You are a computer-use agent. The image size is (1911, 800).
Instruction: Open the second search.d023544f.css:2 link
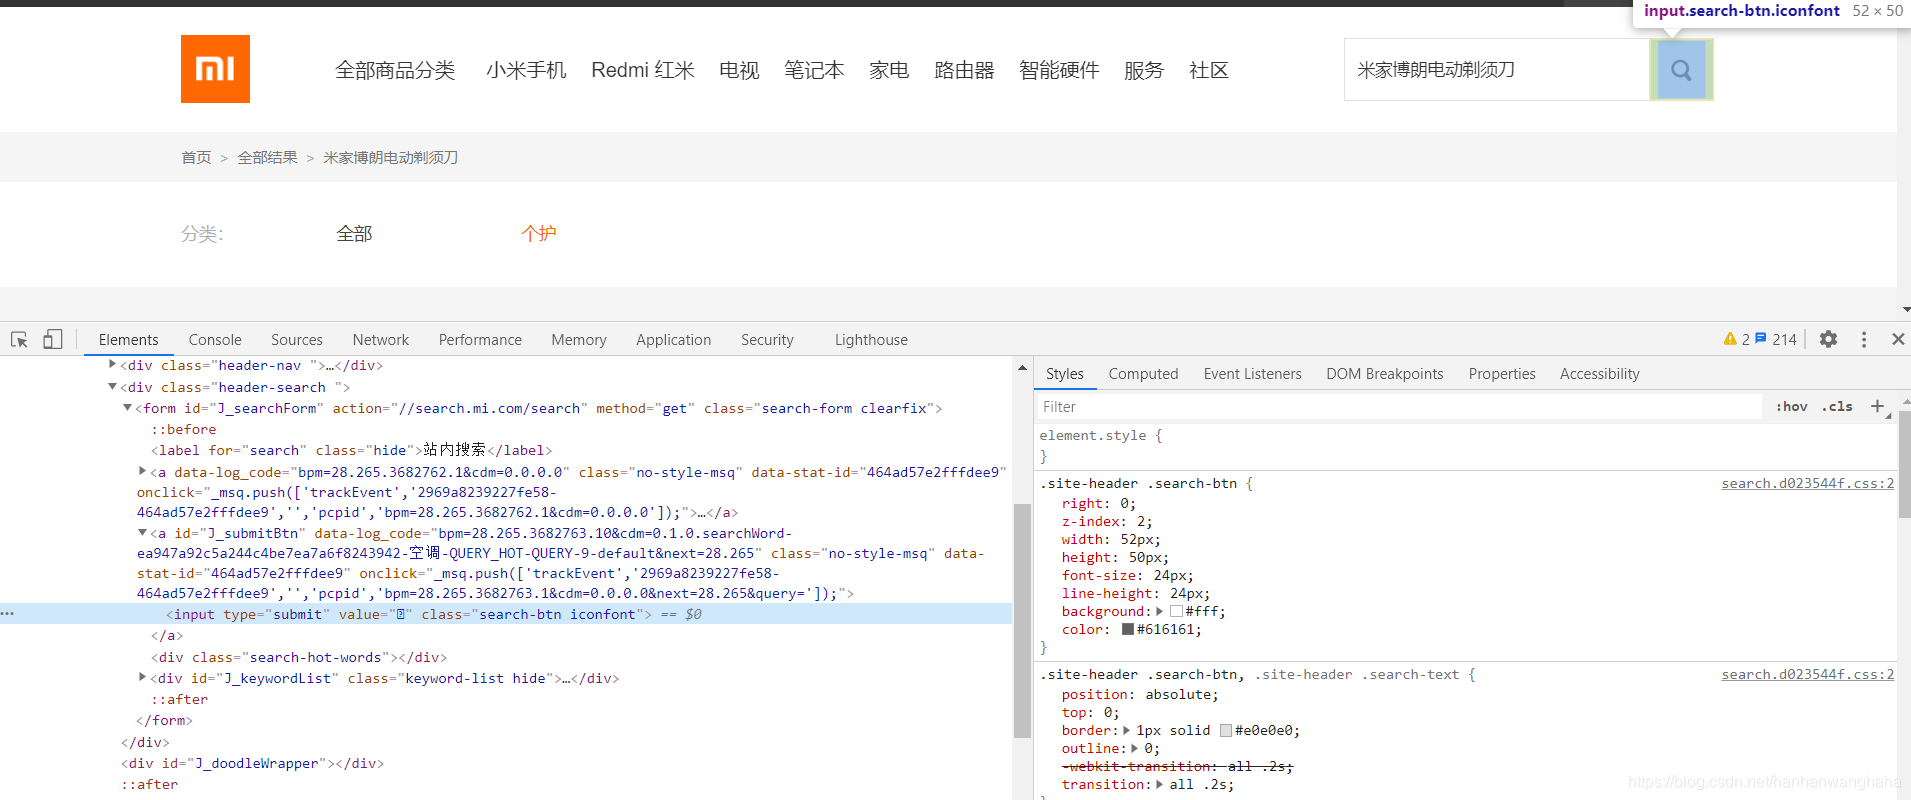(x=1807, y=674)
